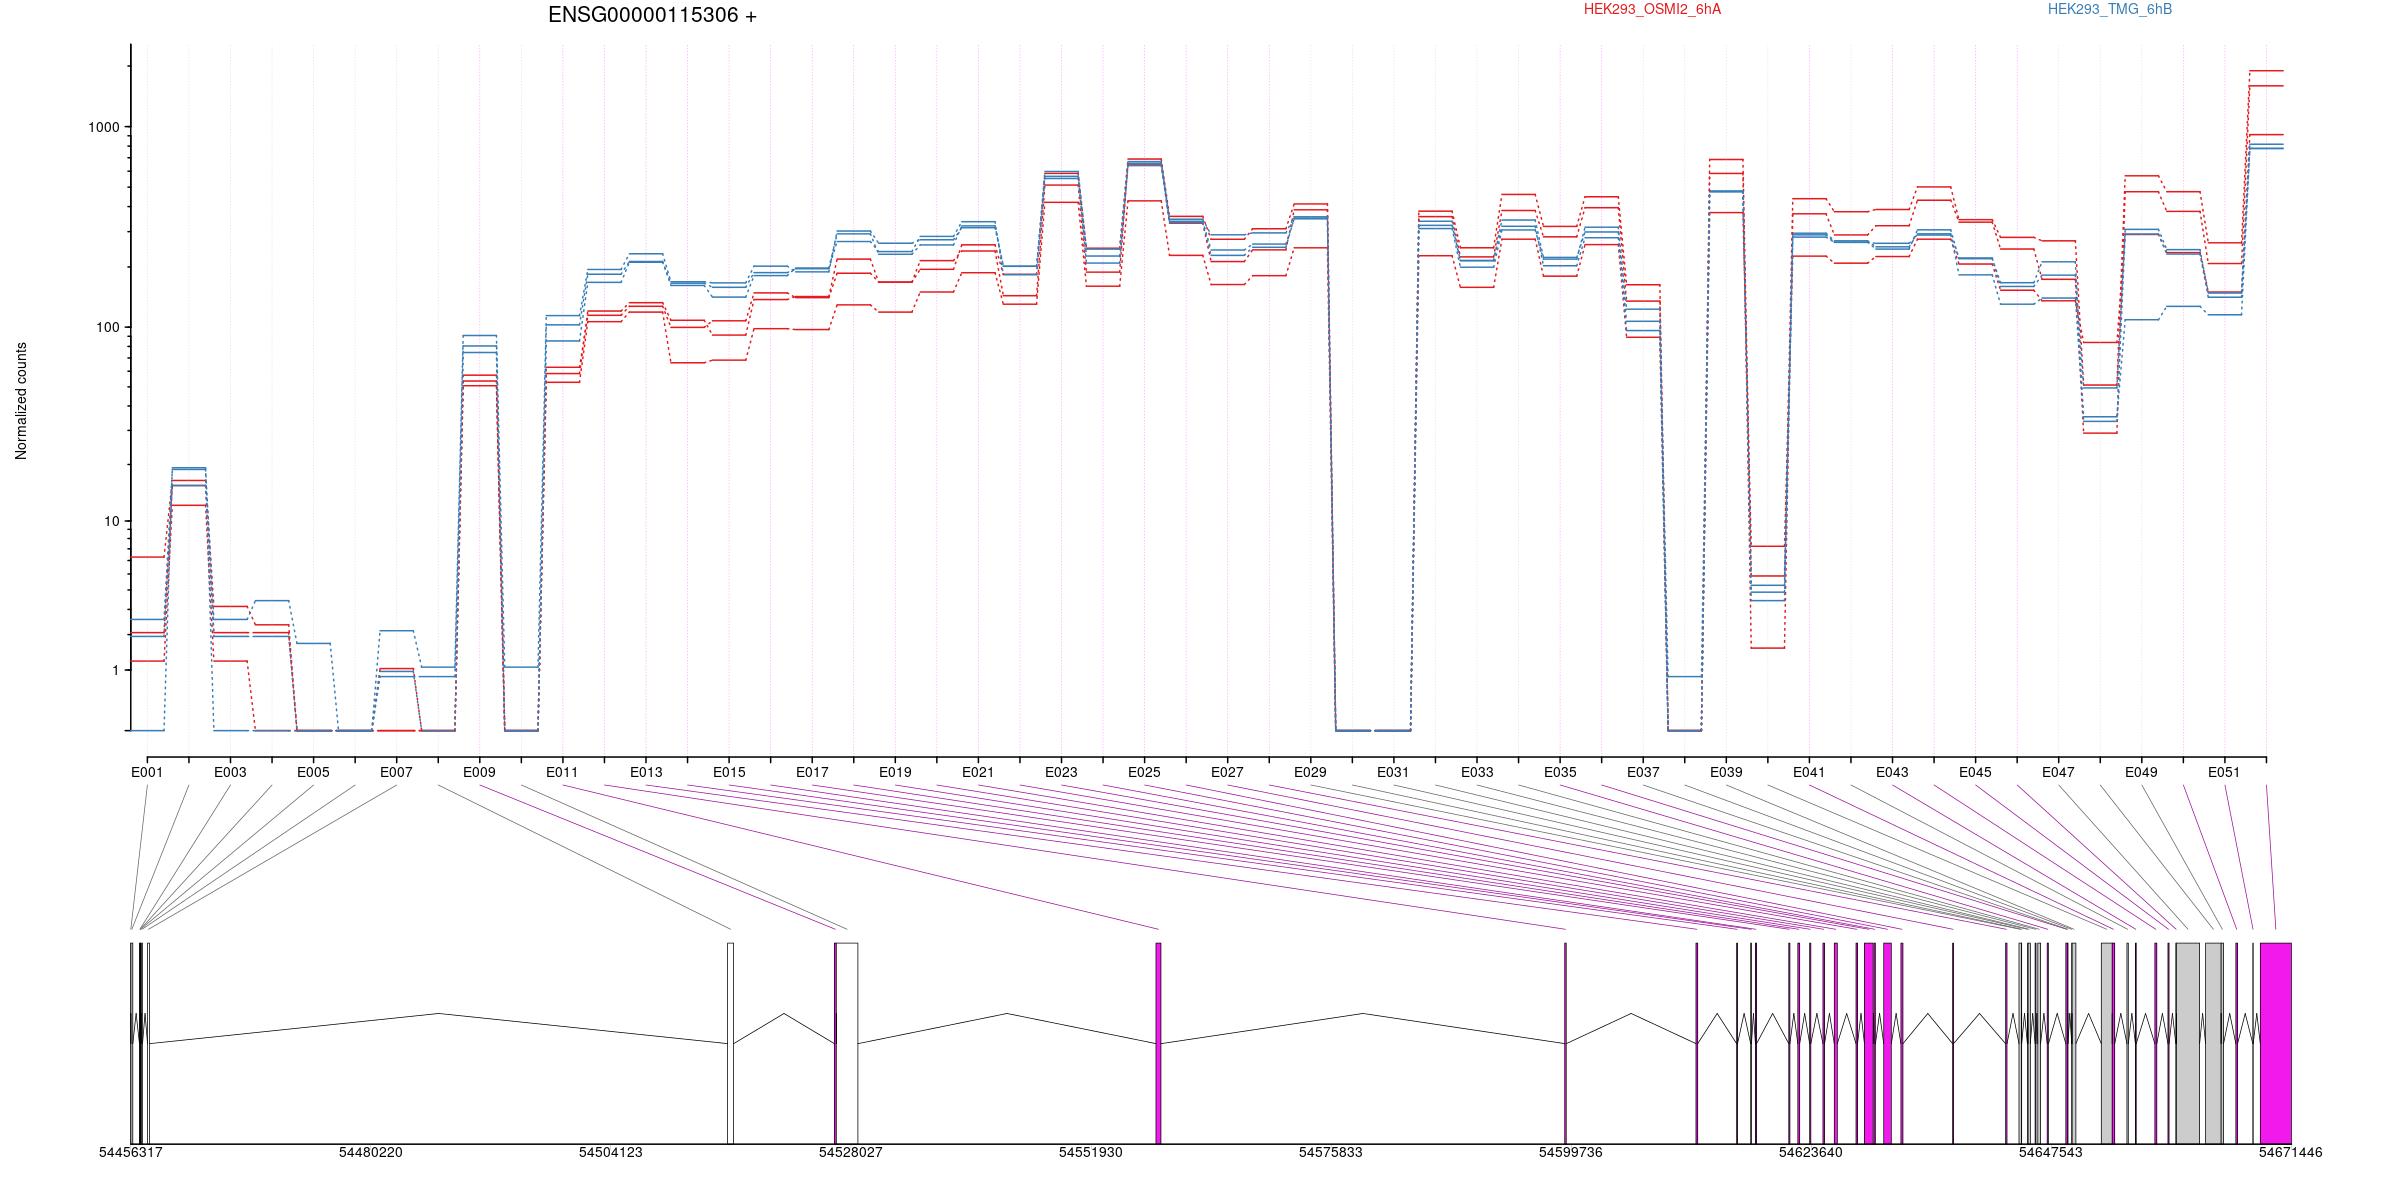Image resolution: width=2400 pixels, height=1200 pixels.
Task: Click the gene title ENSG00000115306 +
Action: coord(652,15)
